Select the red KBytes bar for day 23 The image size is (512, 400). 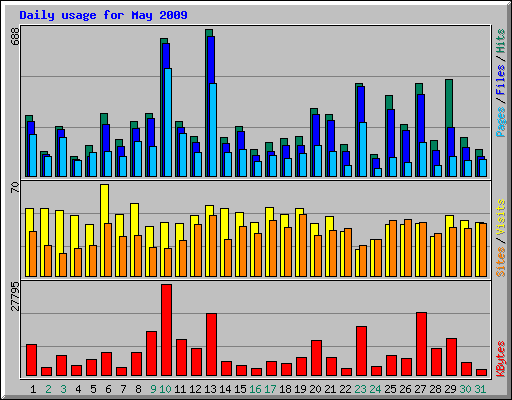click(361, 351)
